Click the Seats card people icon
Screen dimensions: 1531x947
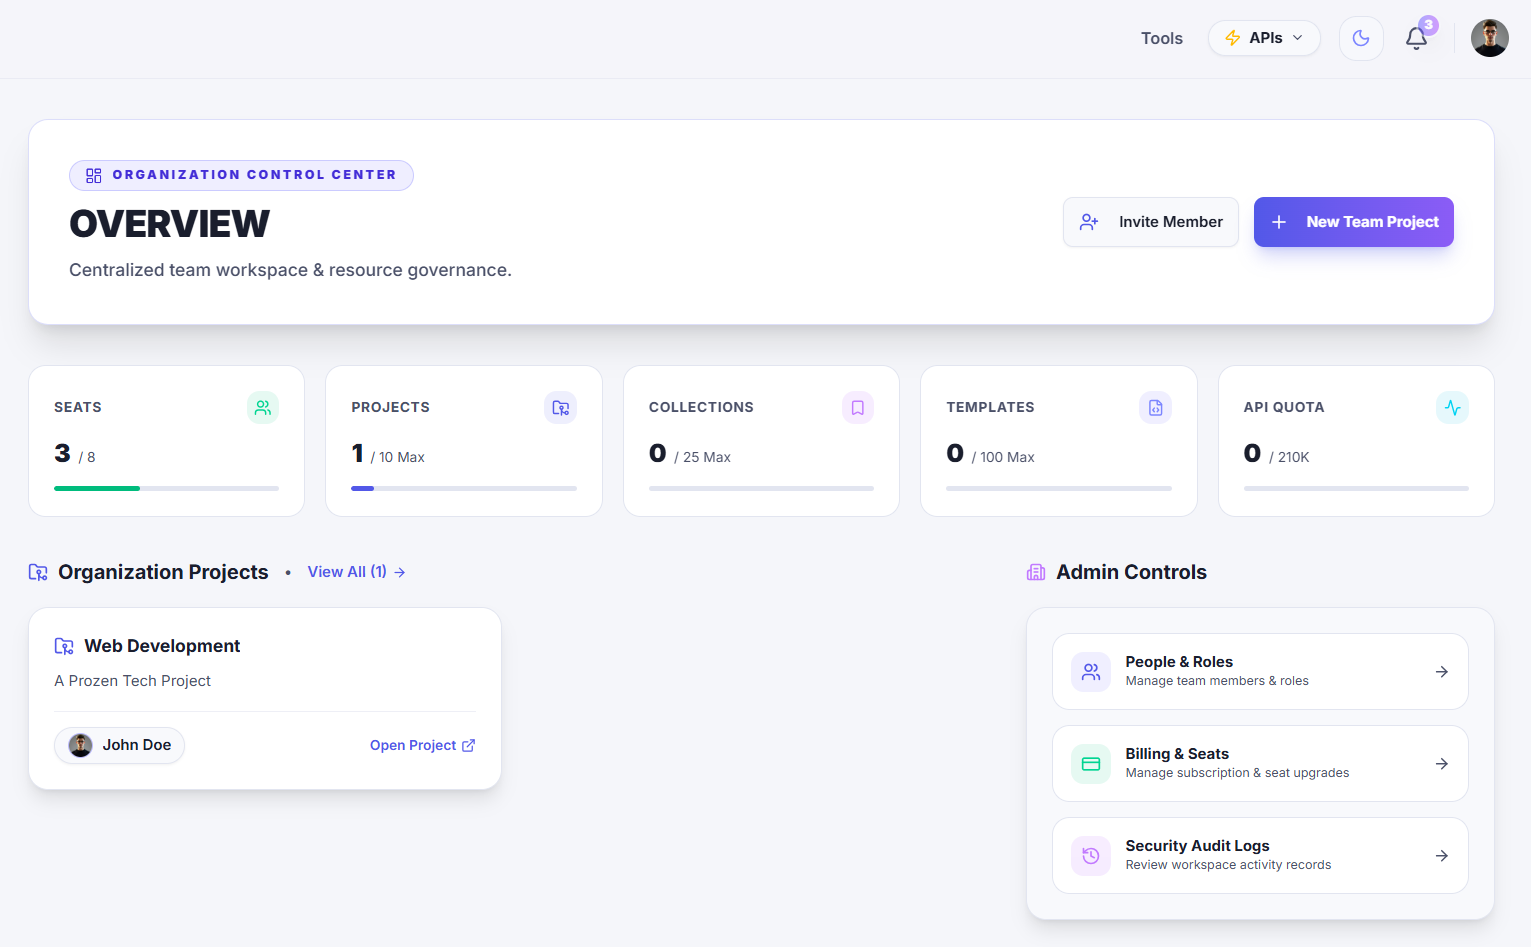coord(263,408)
